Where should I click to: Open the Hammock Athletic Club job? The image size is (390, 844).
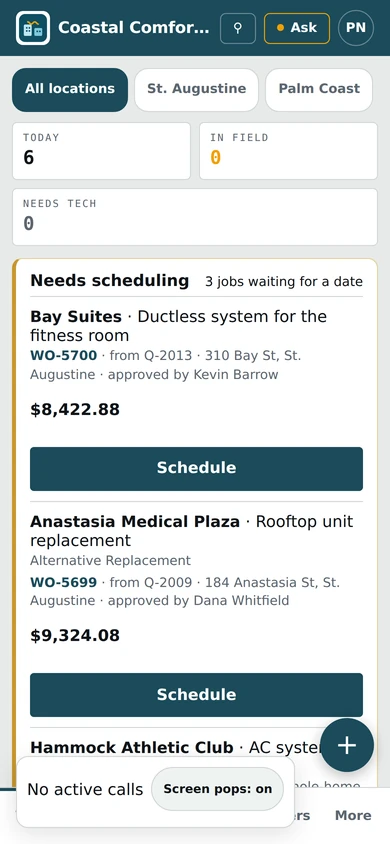pyautogui.click(x=132, y=748)
